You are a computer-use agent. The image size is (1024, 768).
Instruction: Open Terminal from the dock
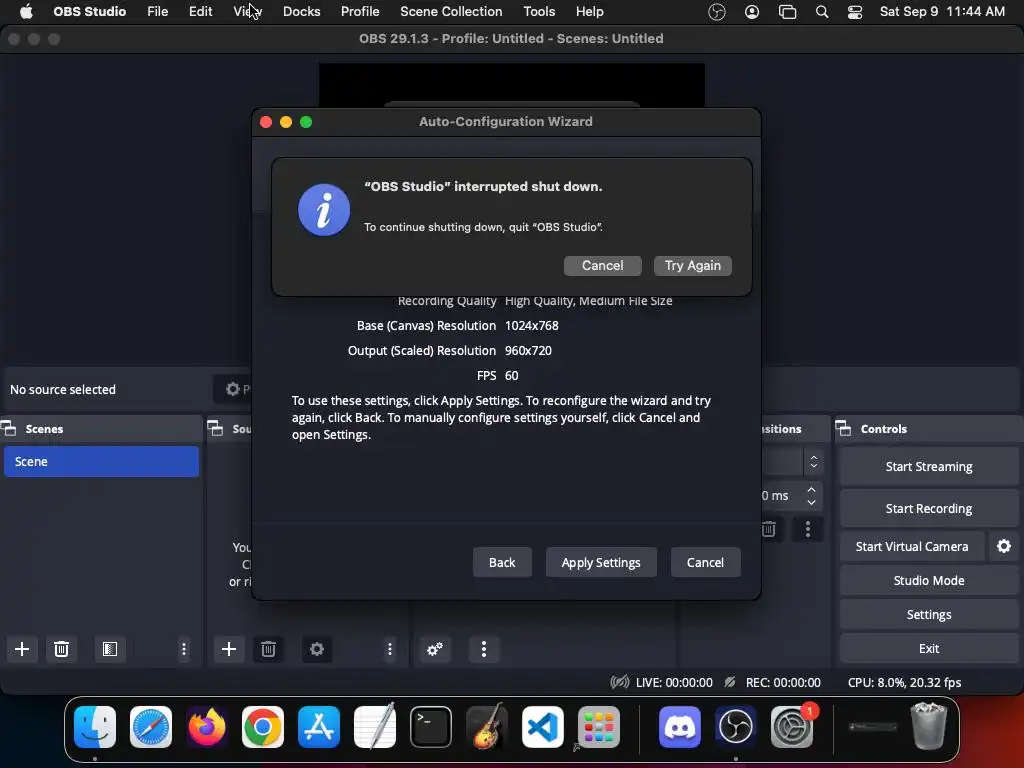[431, 727]
